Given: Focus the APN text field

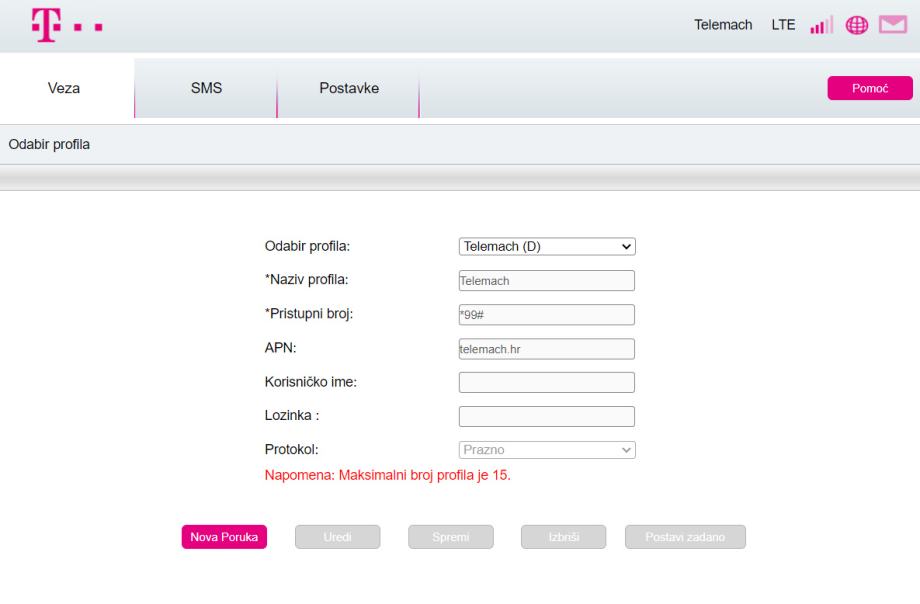Looking at the screenshot, I should click(547, 349).
